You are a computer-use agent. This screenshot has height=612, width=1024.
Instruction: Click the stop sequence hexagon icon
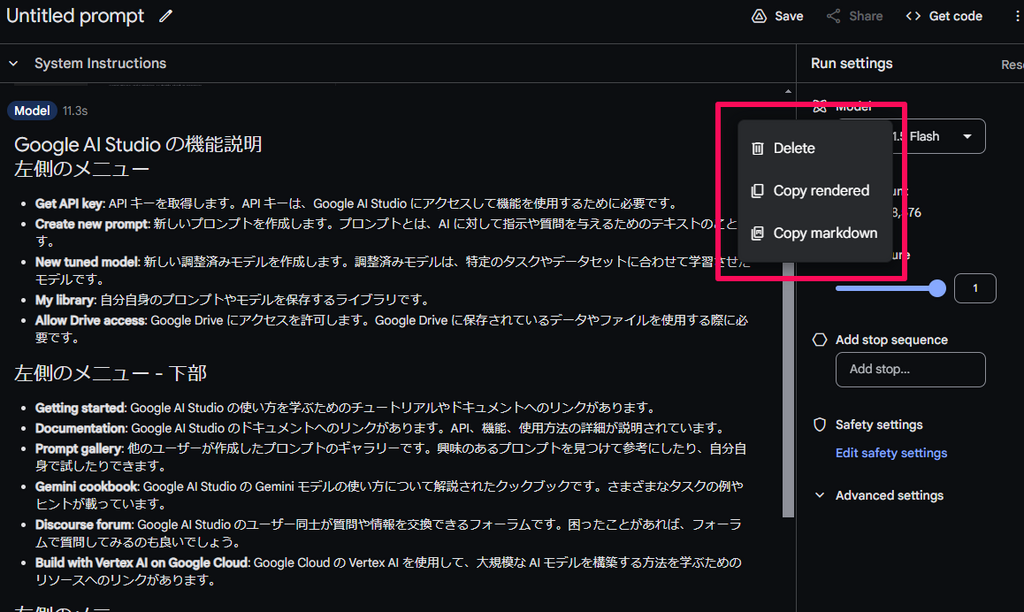(x=820, y=340)
